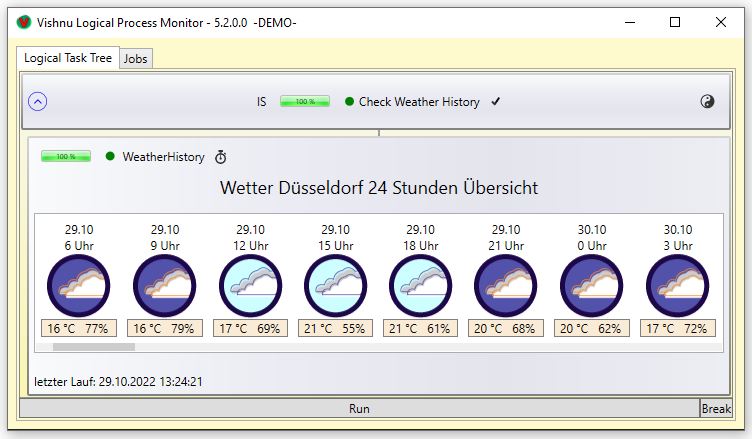Image resolution: width=752 pixels, height=439 pixels.
Task: Click the stopwatch icon beside WeatherHistory
Action: tap(221, 157)
